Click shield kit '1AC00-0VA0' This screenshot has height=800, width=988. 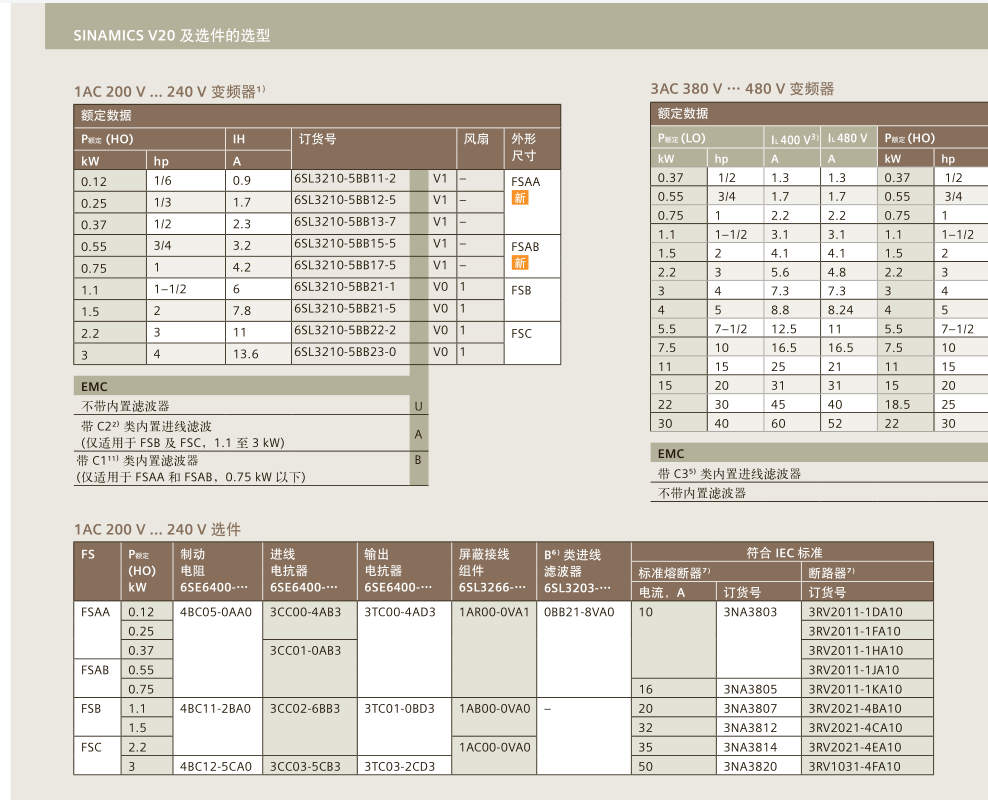[494, 747]
